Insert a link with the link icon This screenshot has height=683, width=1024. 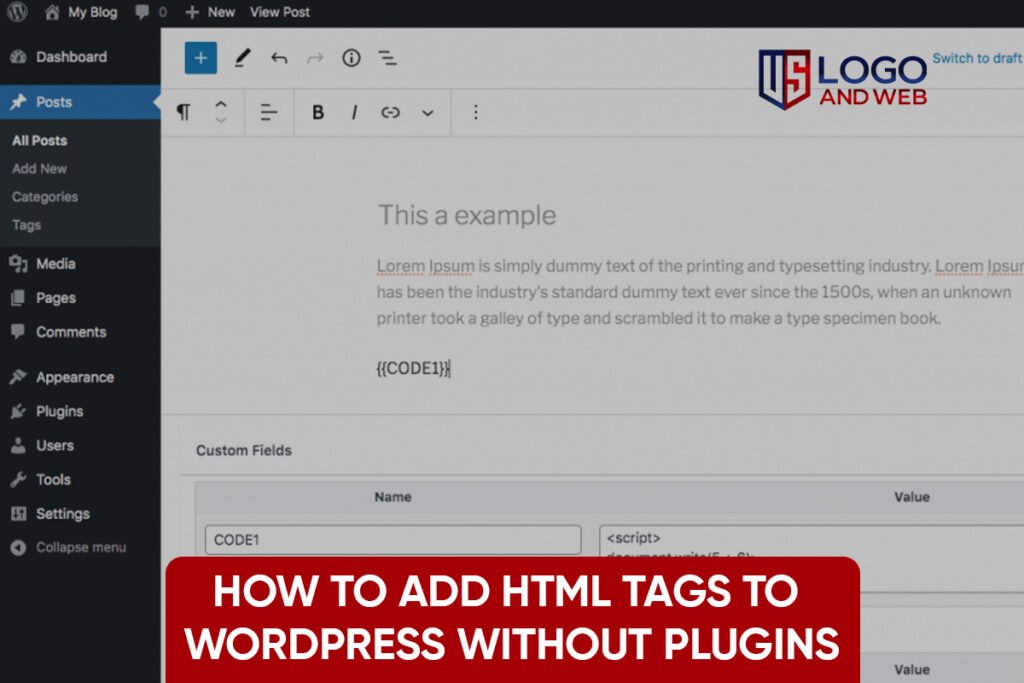click(390, 112)
